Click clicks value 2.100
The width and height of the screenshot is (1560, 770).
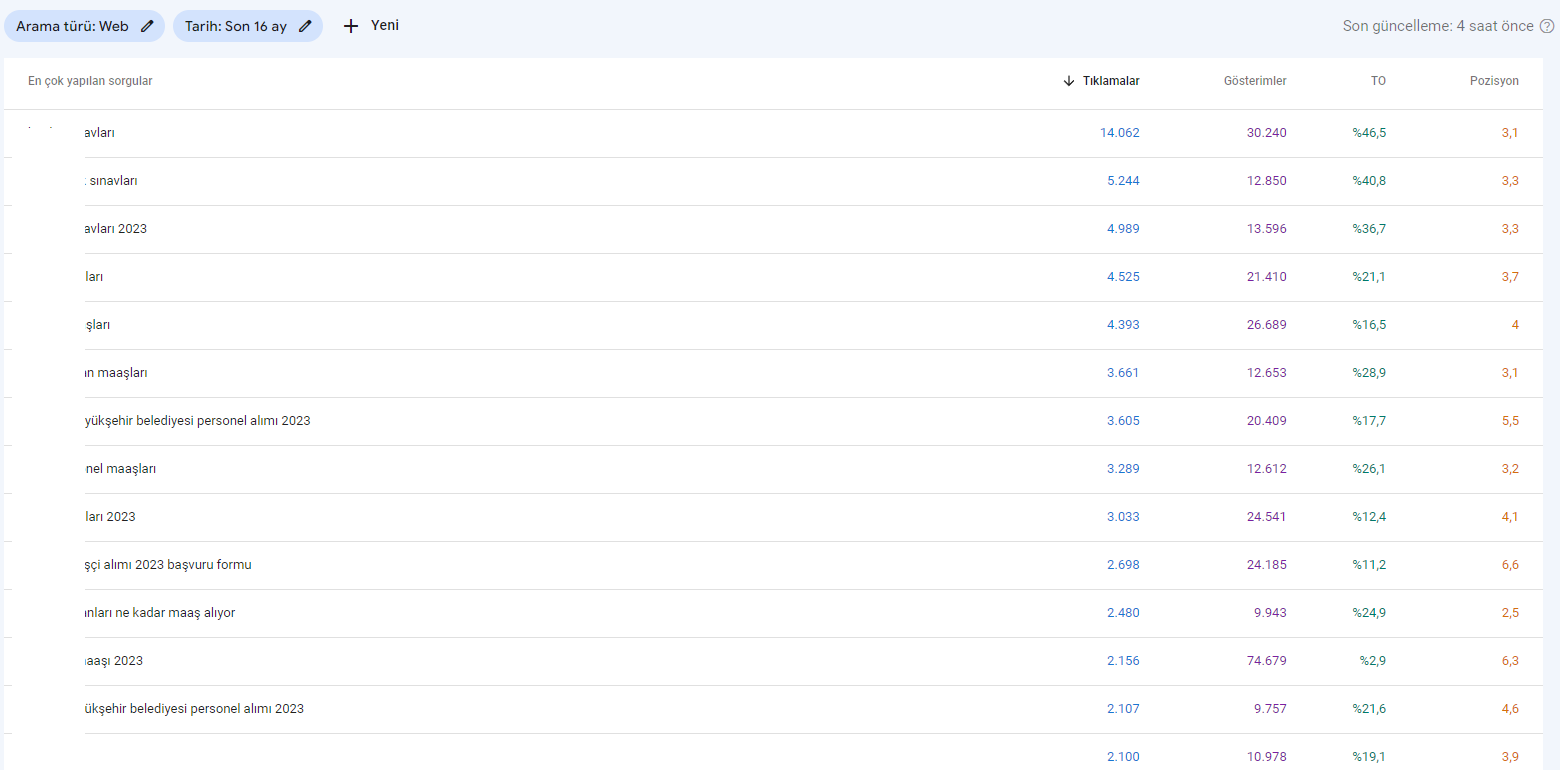1123,757
